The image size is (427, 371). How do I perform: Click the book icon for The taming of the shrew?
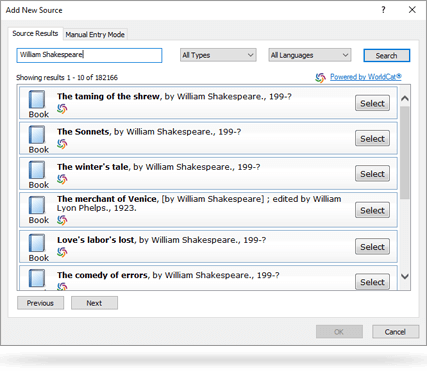point(37,99)
